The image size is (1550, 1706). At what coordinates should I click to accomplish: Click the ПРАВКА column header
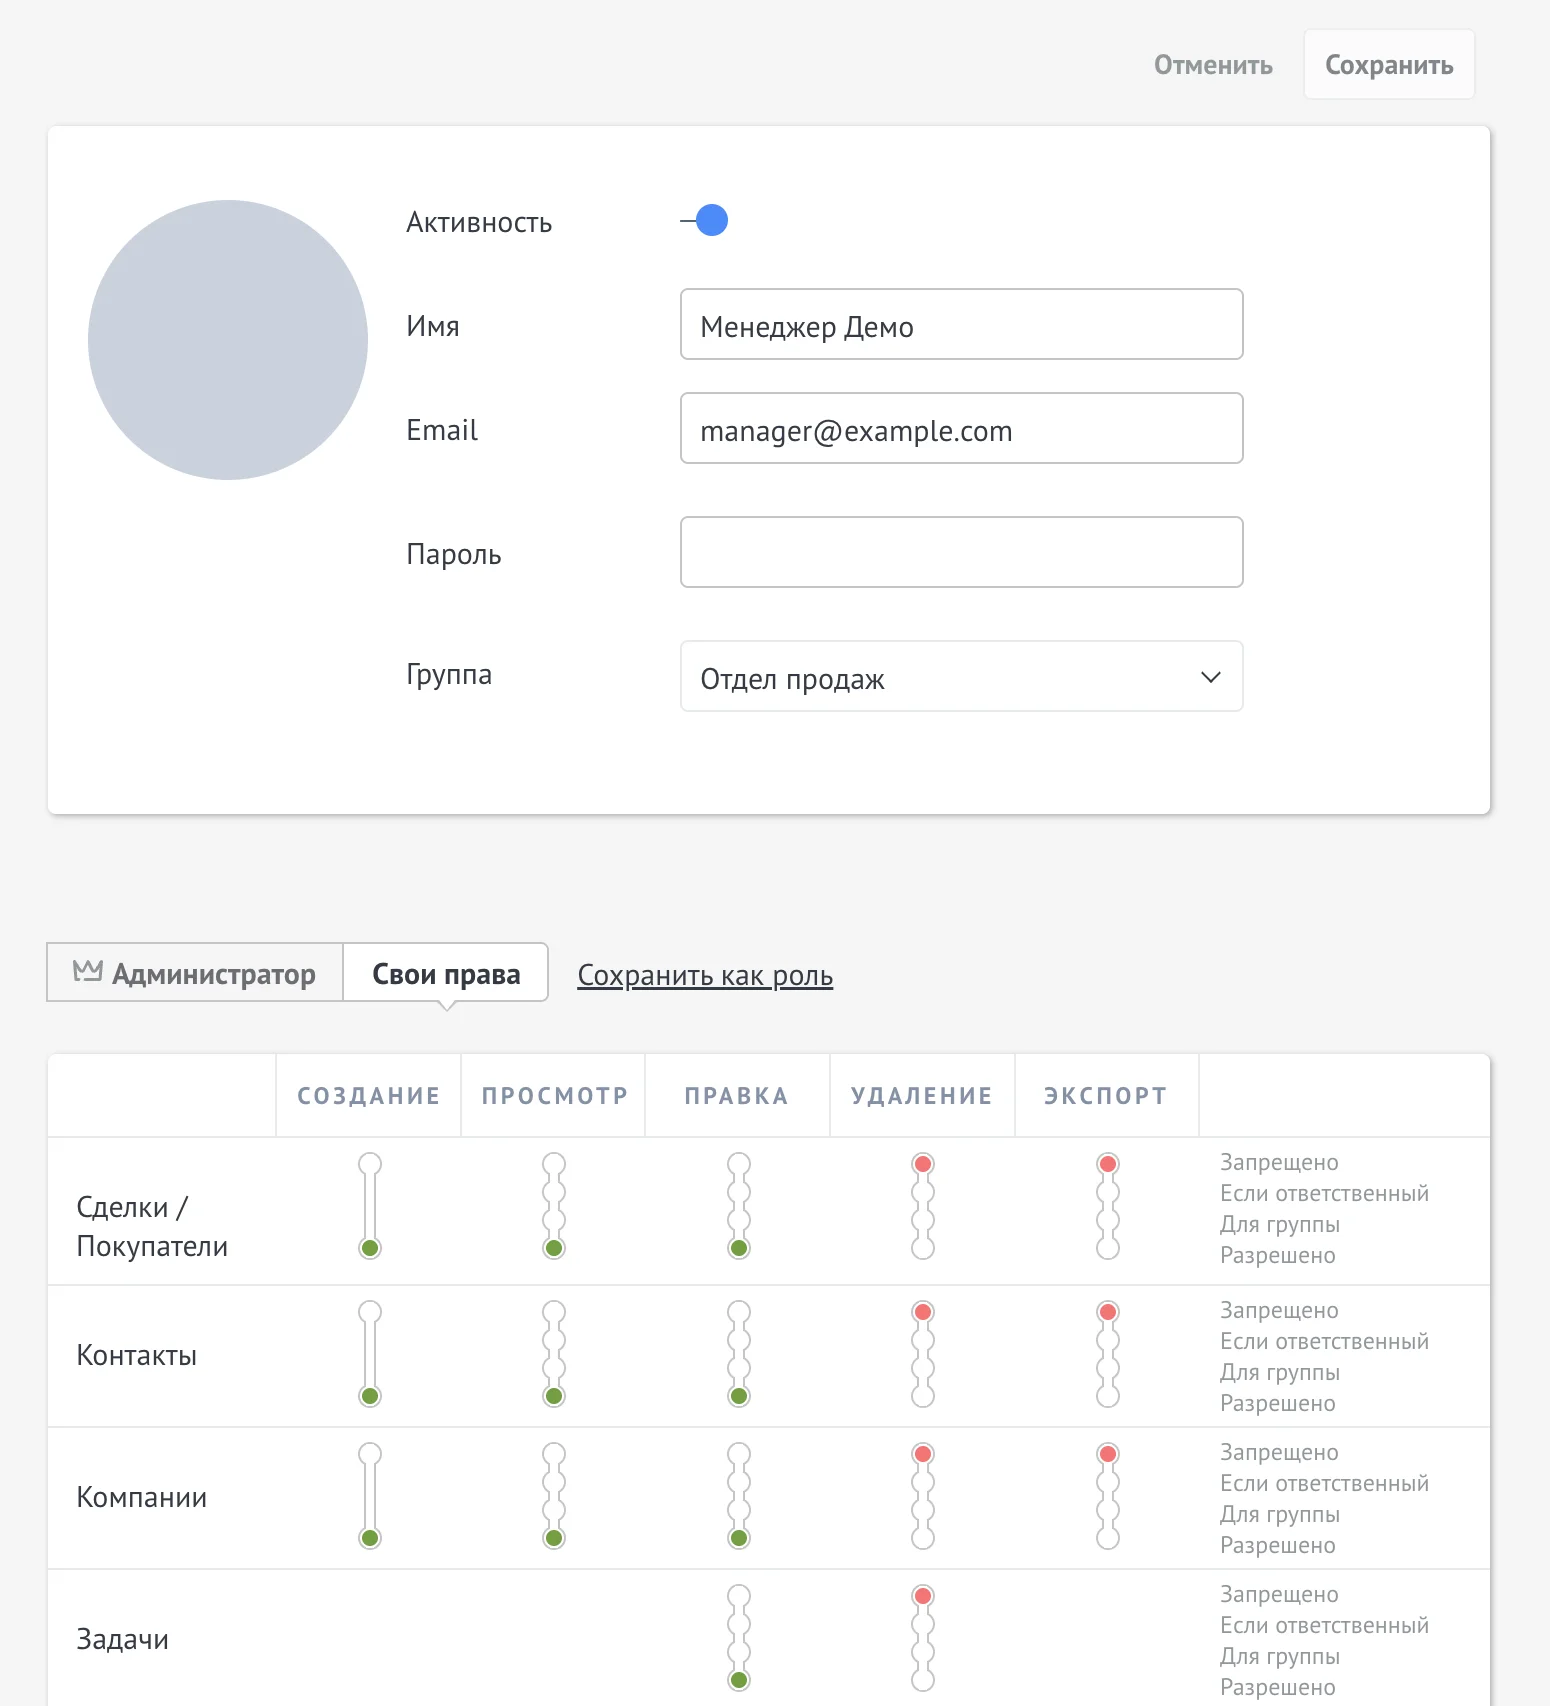[737, 1096]
